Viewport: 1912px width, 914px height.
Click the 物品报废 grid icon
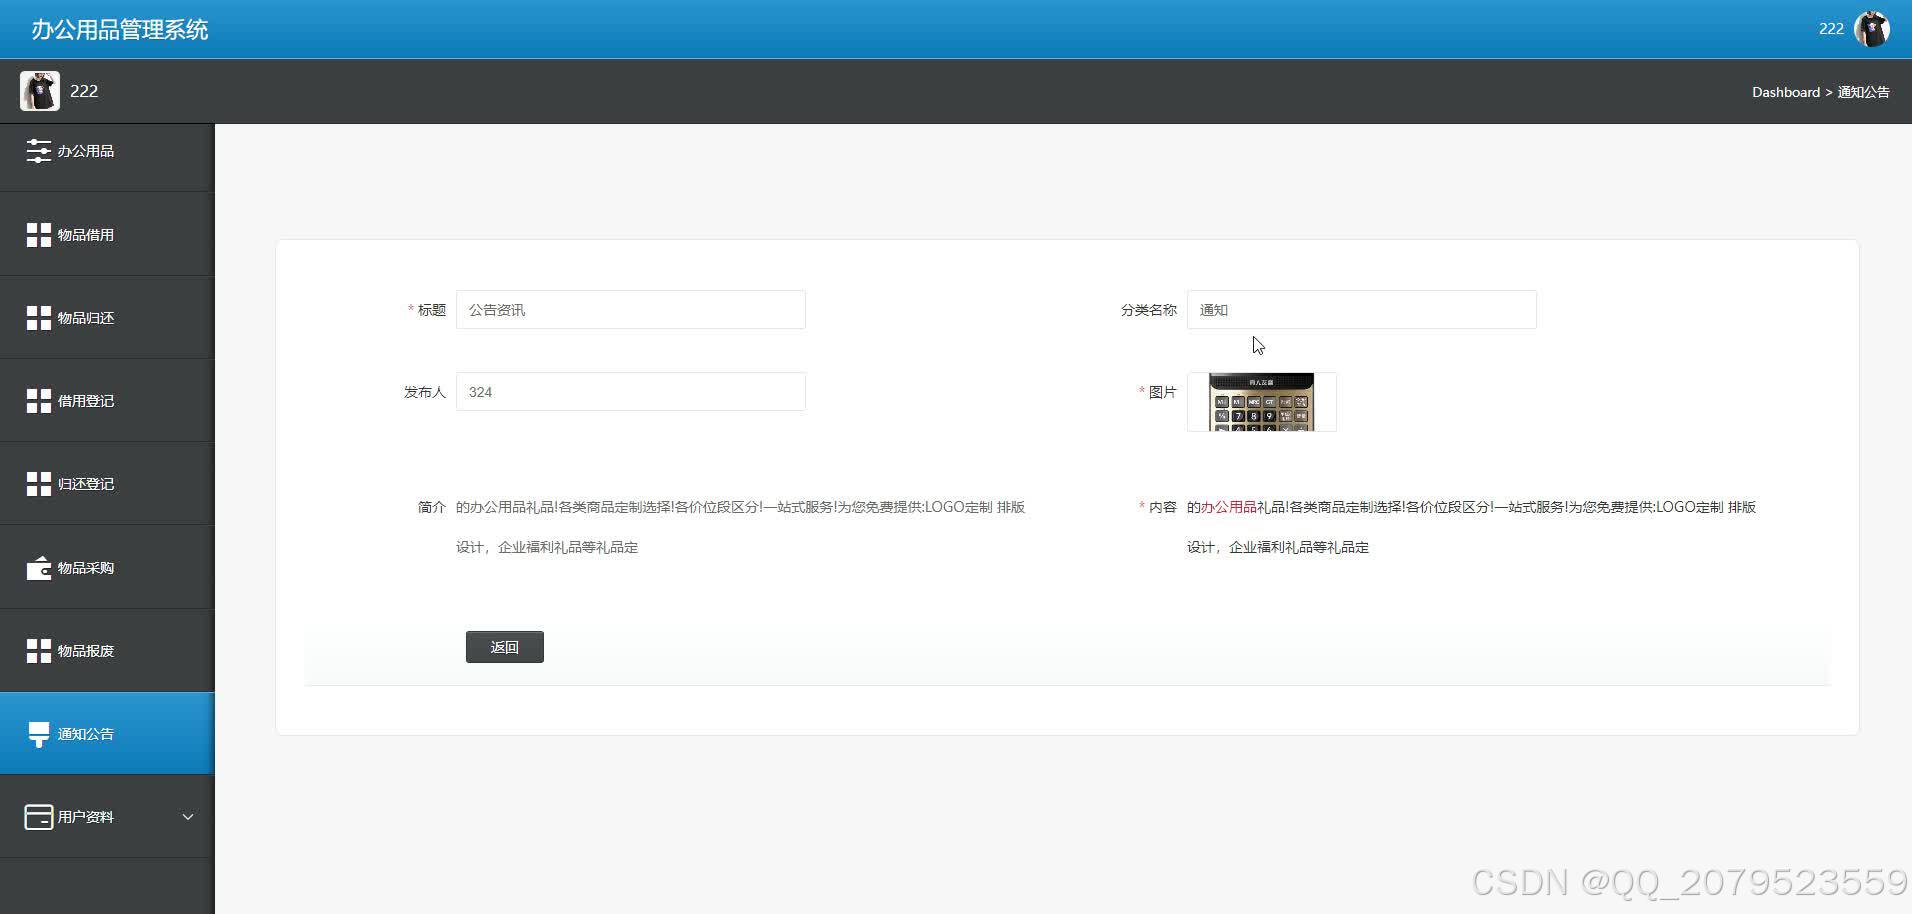point(38,651)
